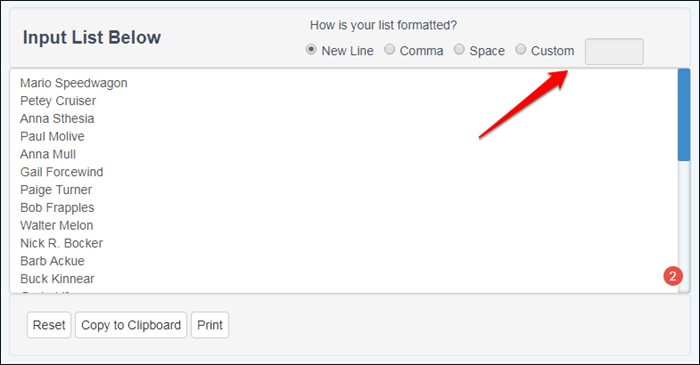This screenshot has width=700, height=365.
Task: Select the New Line radio button
Action: click(311, 50)
